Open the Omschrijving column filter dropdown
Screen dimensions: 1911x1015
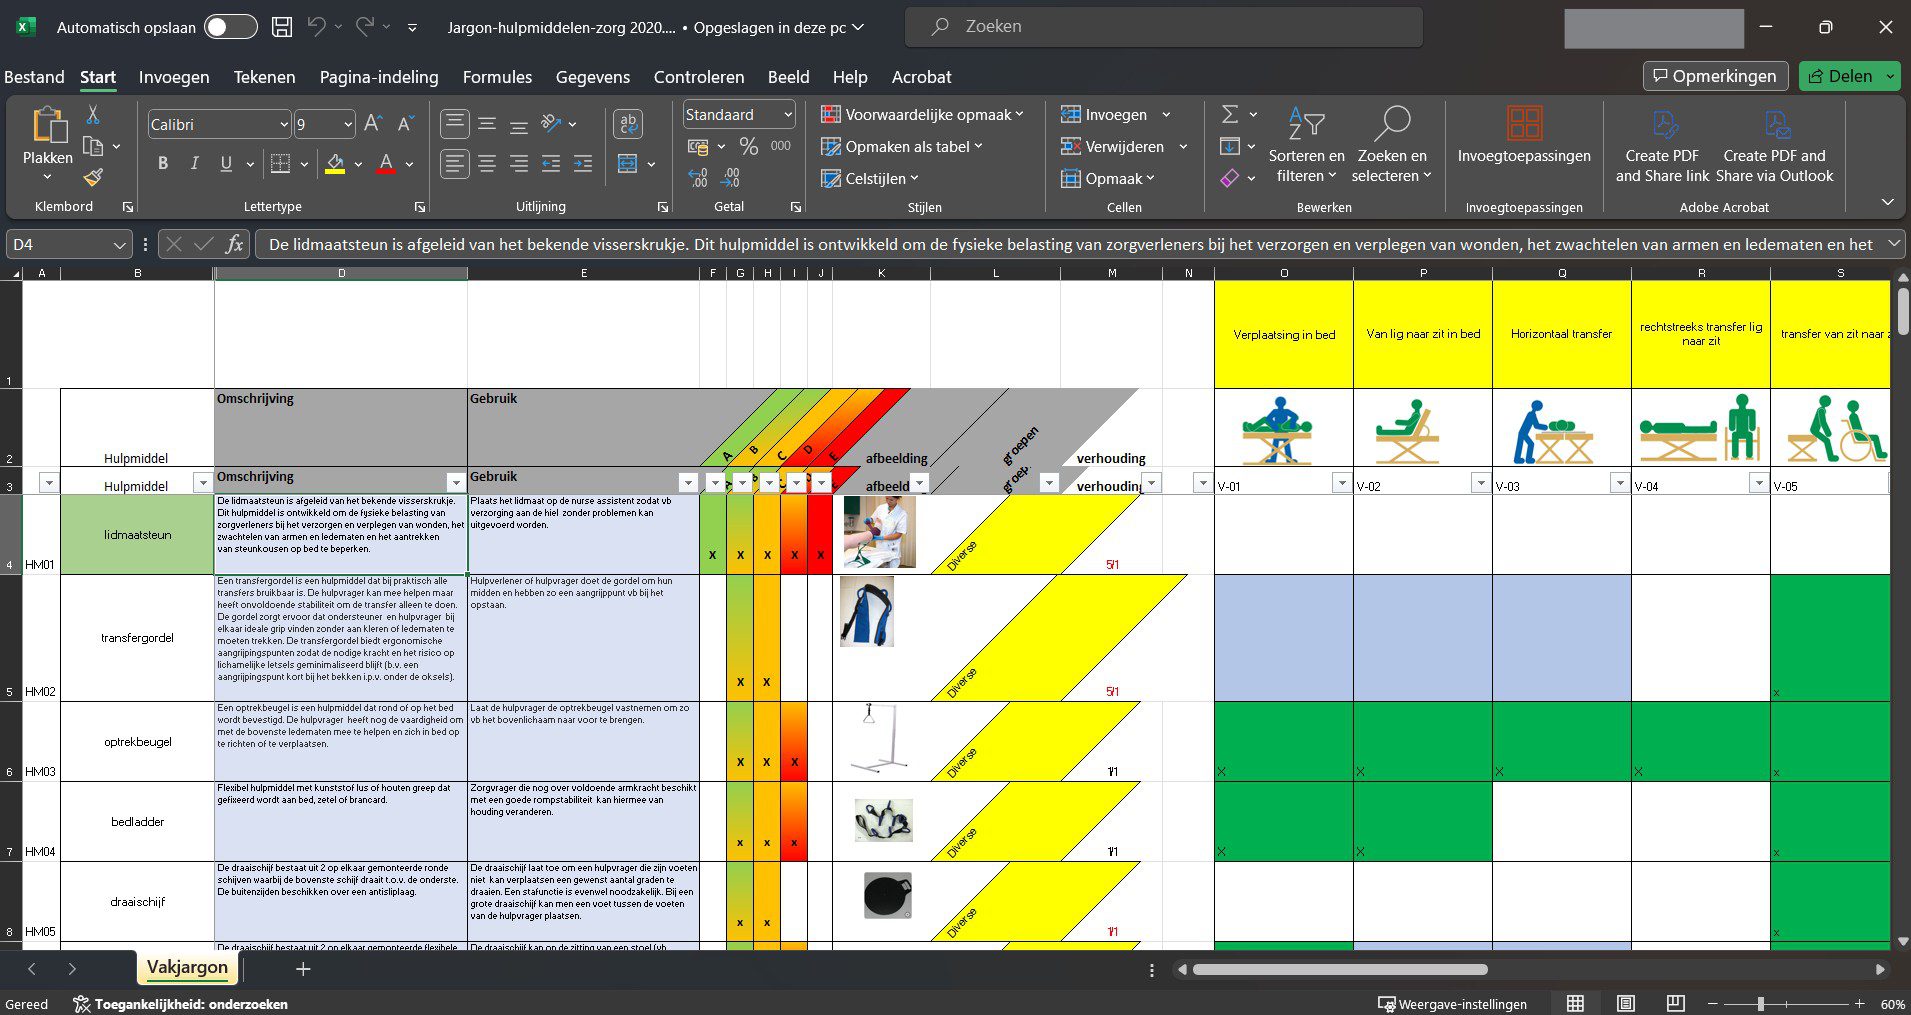455,483
